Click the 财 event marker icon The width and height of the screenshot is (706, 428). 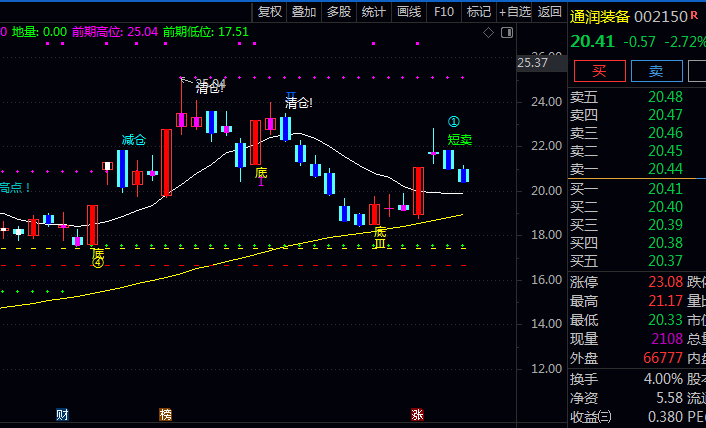pos(62,414)
